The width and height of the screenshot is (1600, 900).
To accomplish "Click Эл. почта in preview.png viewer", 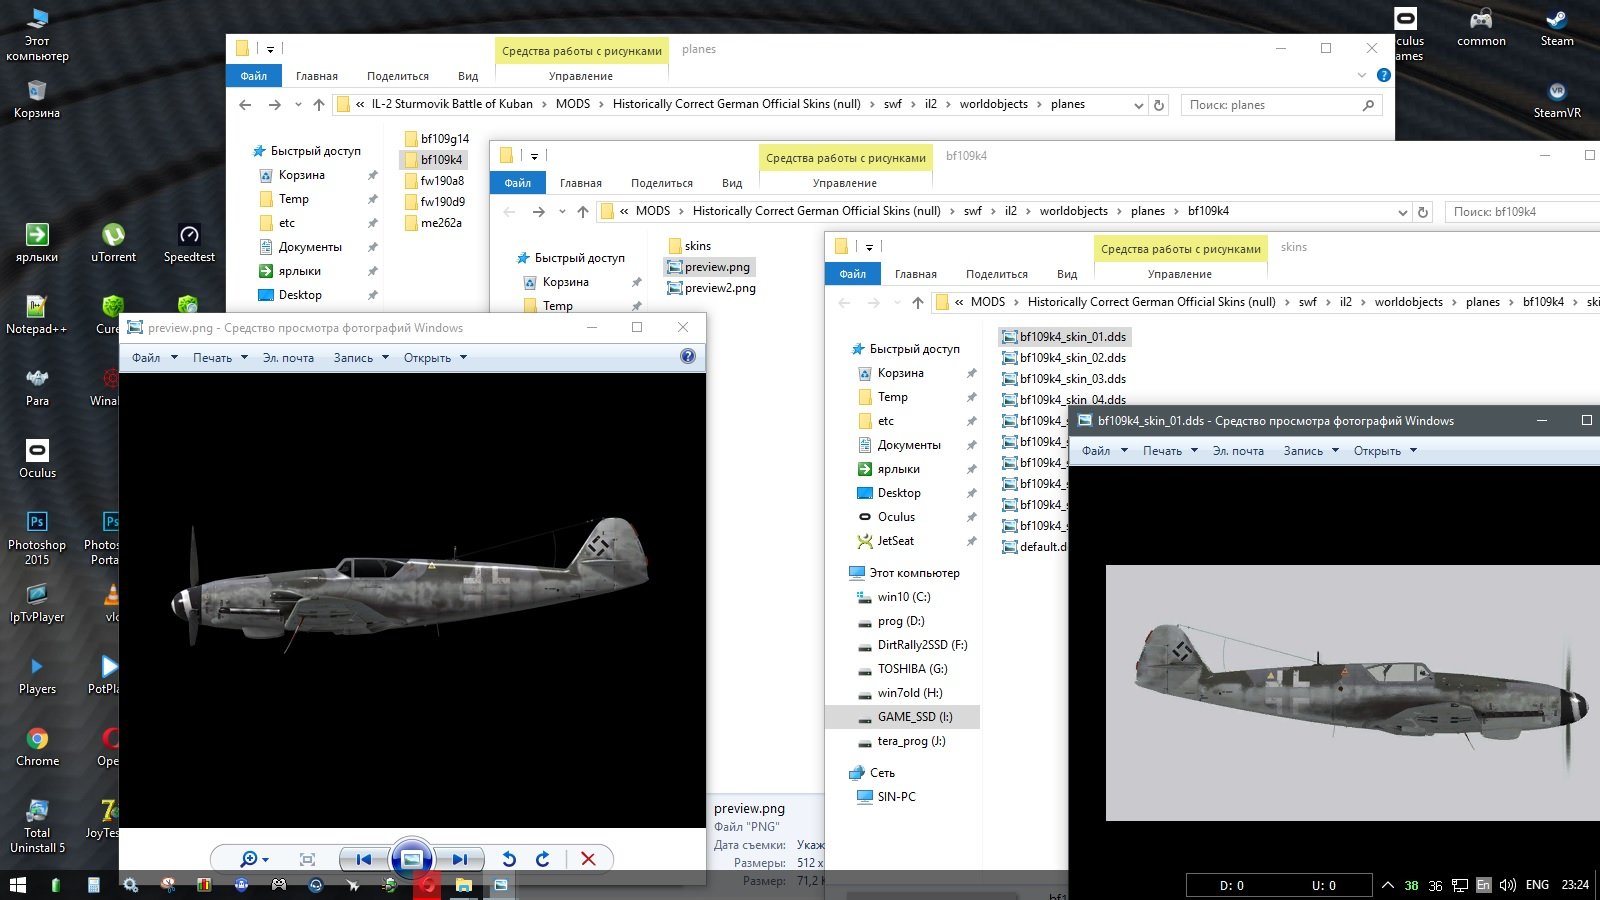I will click(288, 357).
